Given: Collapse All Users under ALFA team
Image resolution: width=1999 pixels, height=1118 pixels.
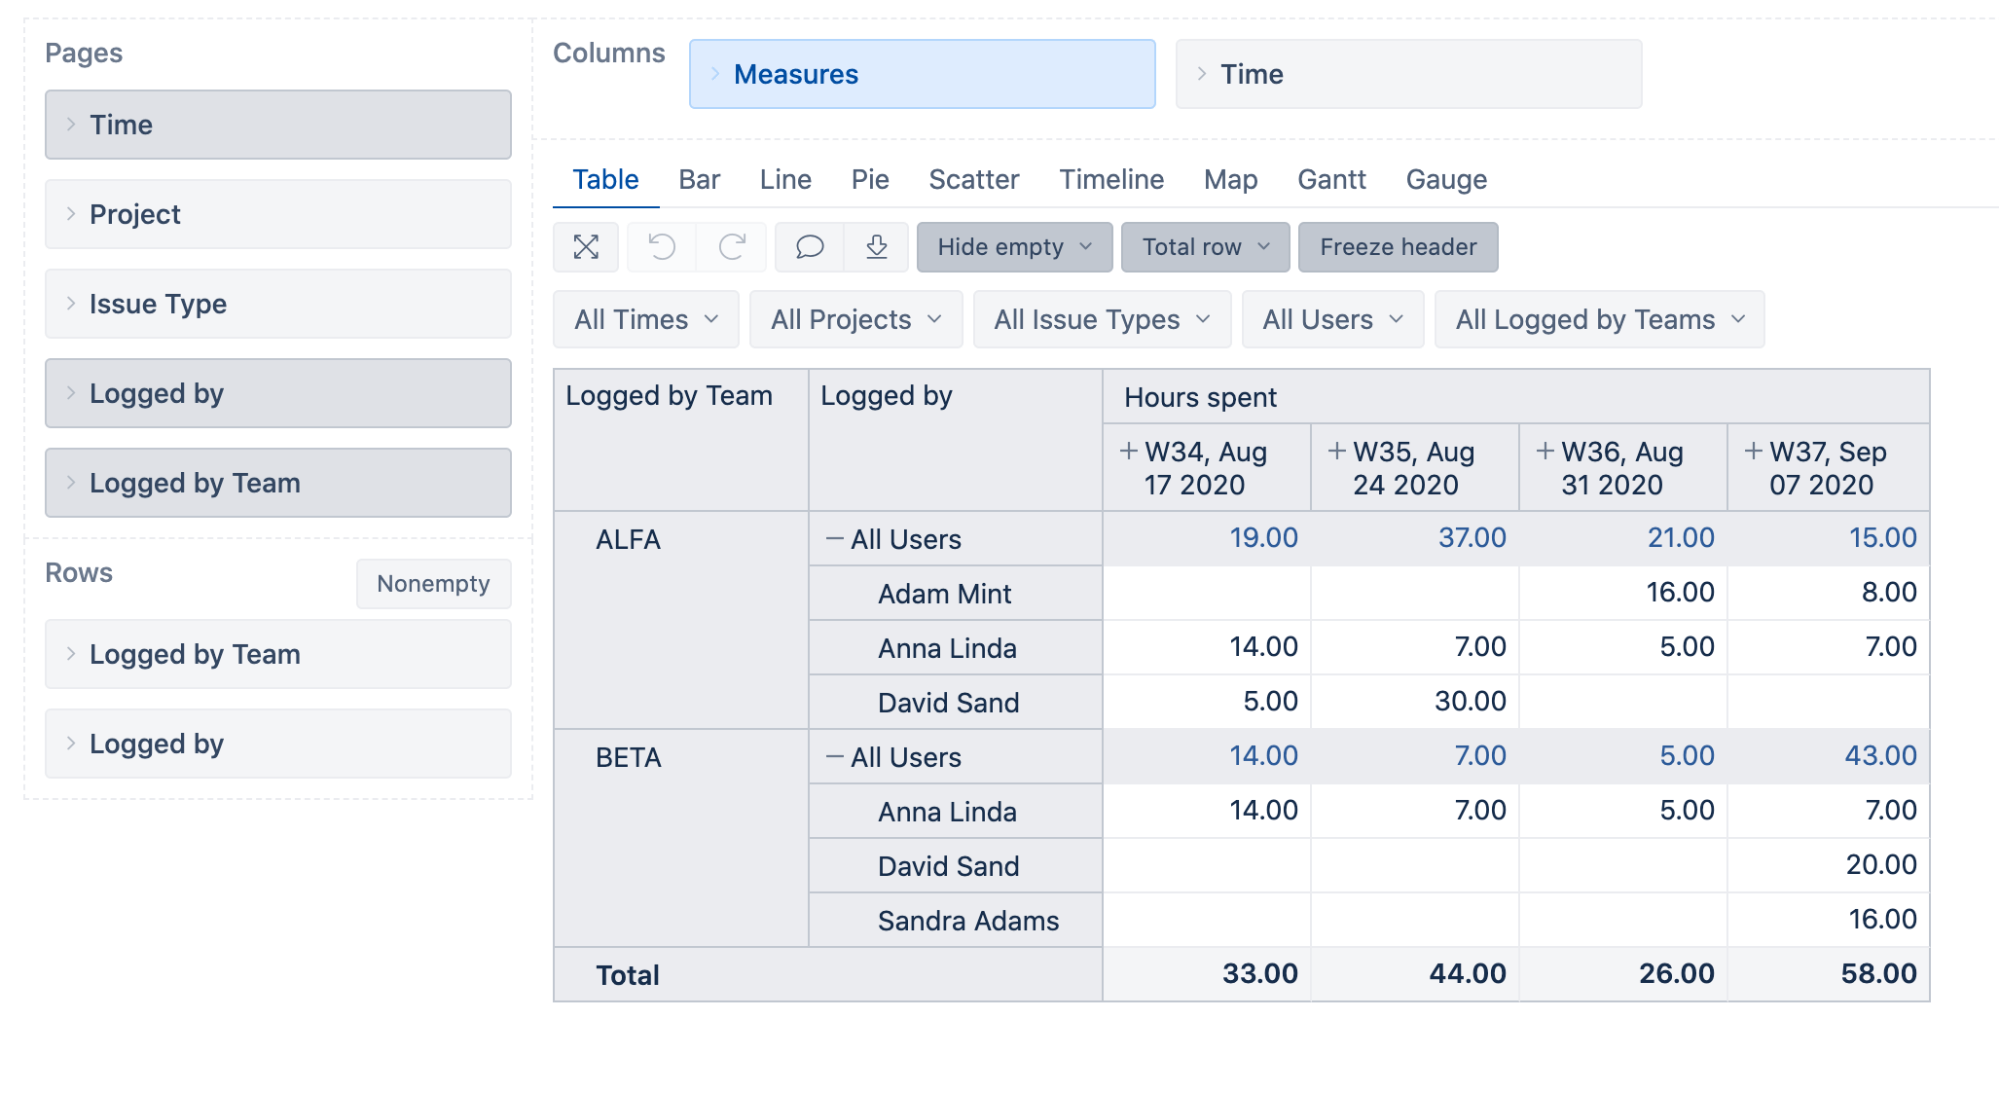Looking at the screenshot, I should tap(834, 539).
